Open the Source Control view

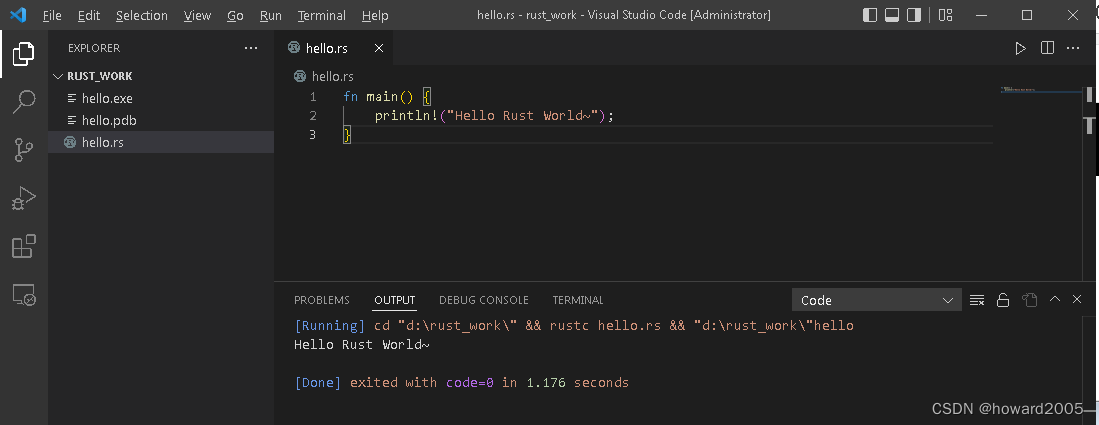pos(23,151)
